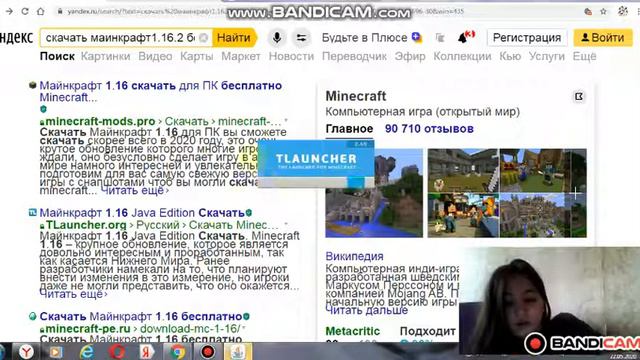Open minecraft-pe.ru site link
Viewport: 640px width, 360px height.
point(88,329)
